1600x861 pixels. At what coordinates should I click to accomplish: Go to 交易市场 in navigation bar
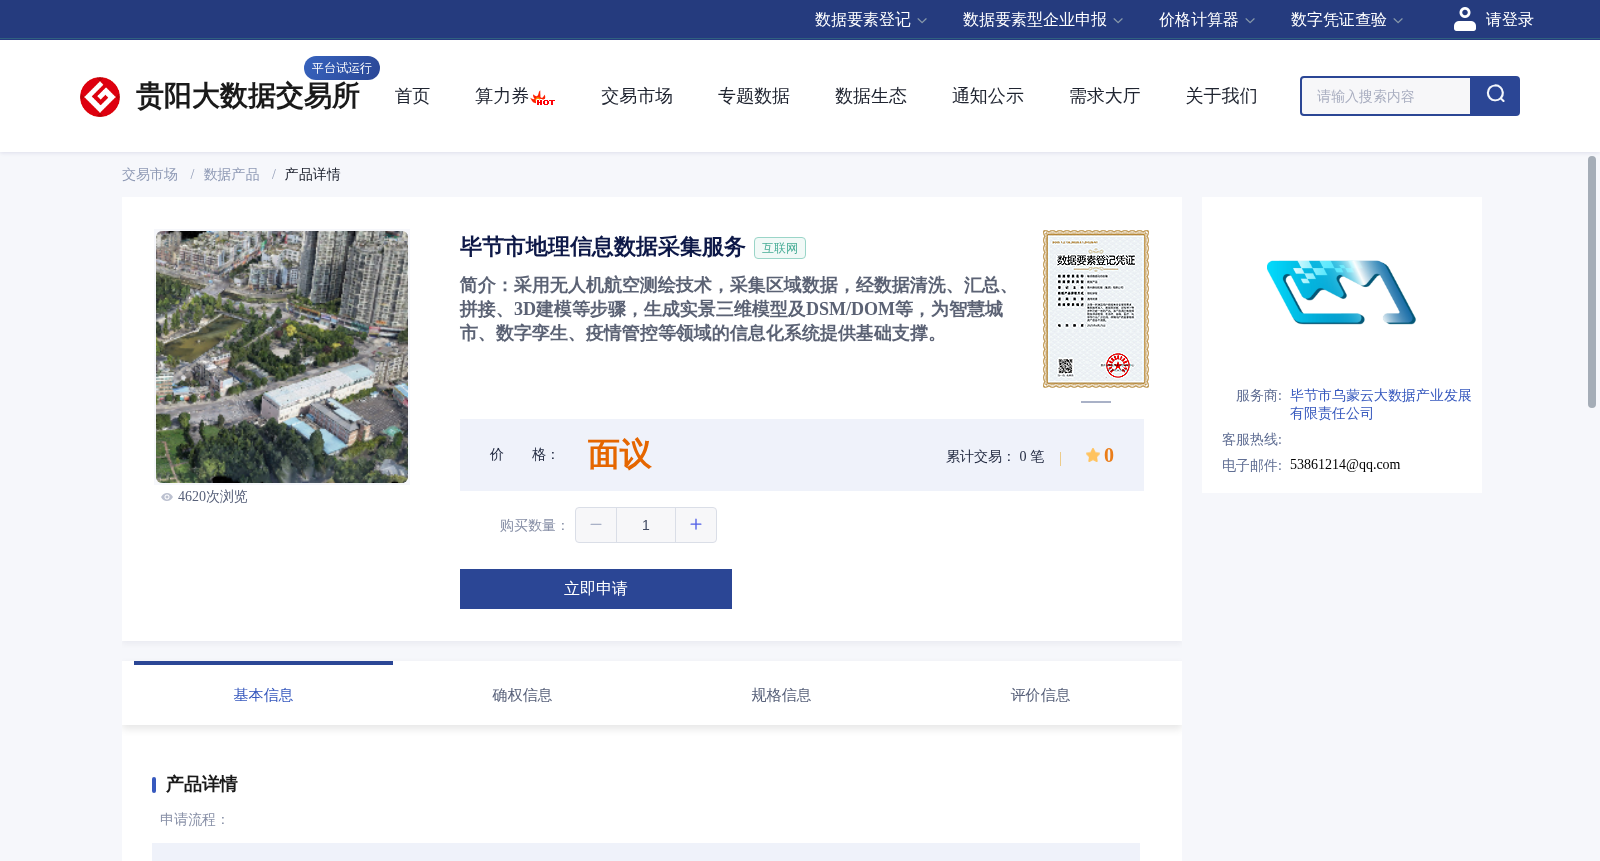tap(637, 96)
